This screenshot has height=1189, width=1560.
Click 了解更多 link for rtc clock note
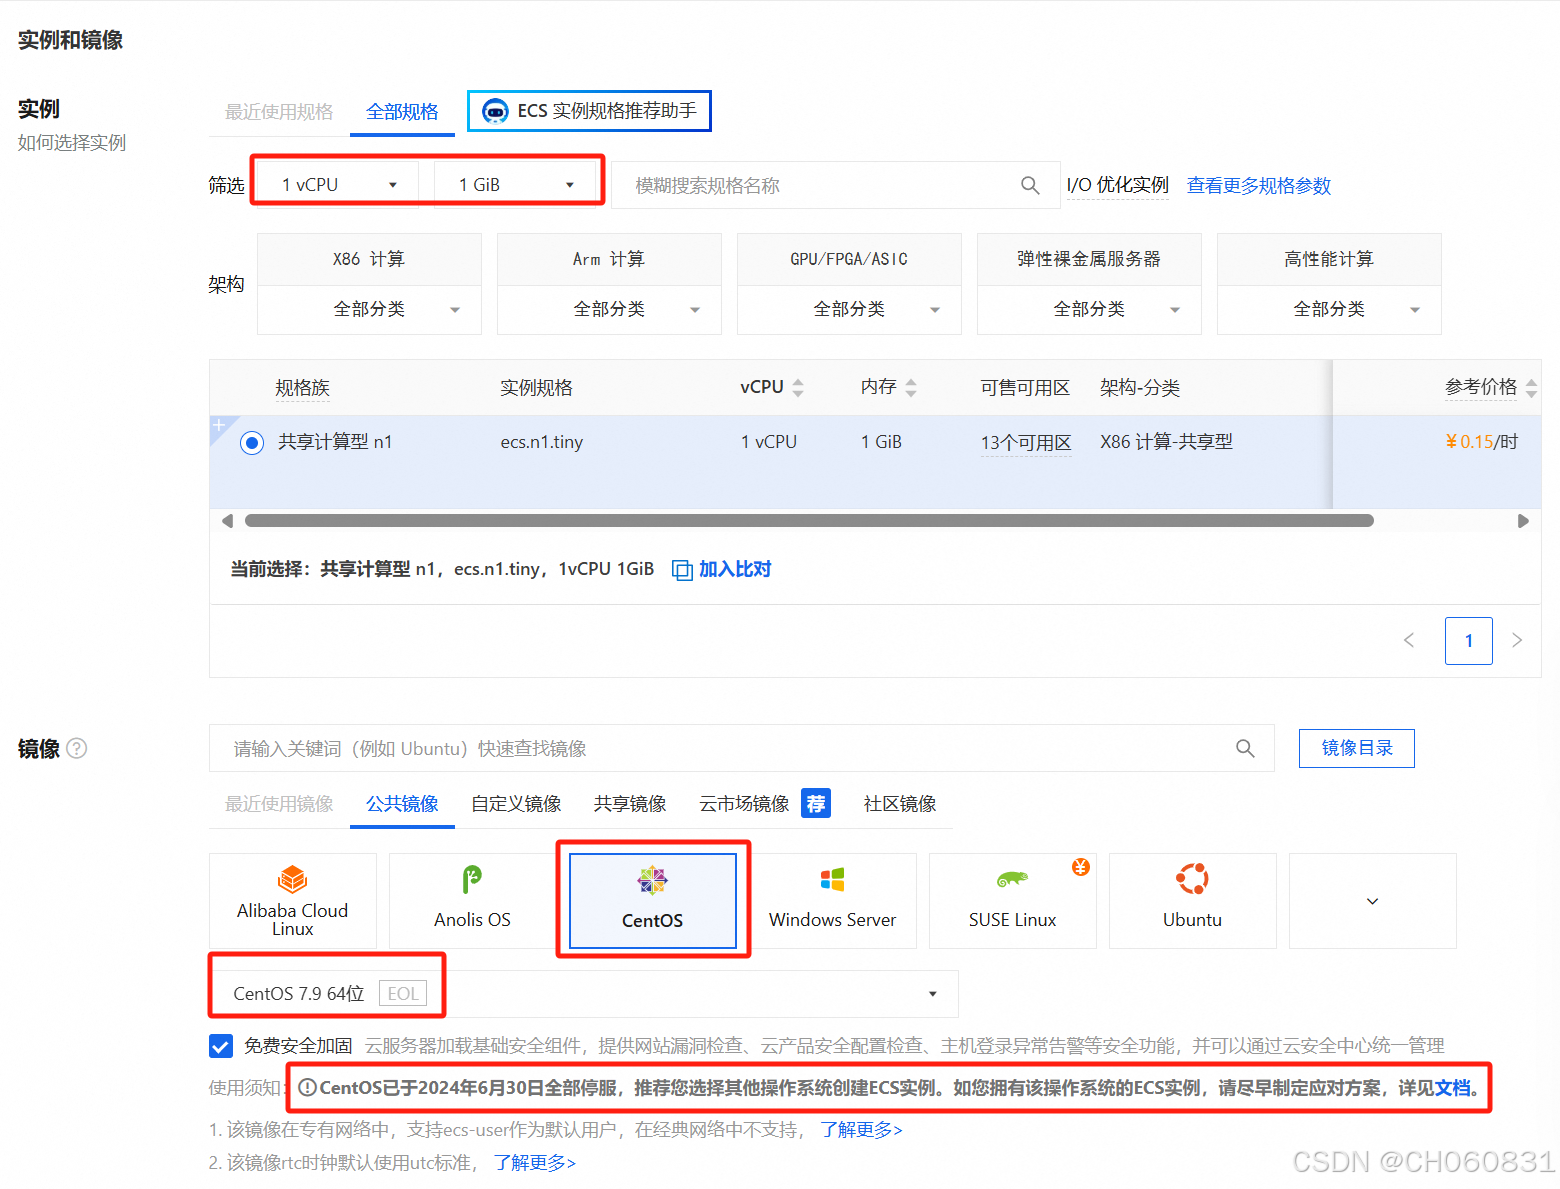[534, 1163]
